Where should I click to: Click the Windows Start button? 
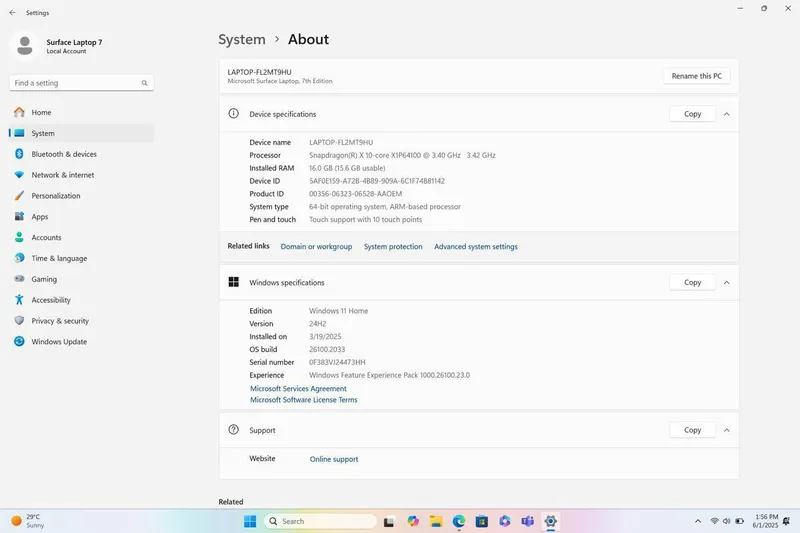pyautogui.click(x=250, y=521)
